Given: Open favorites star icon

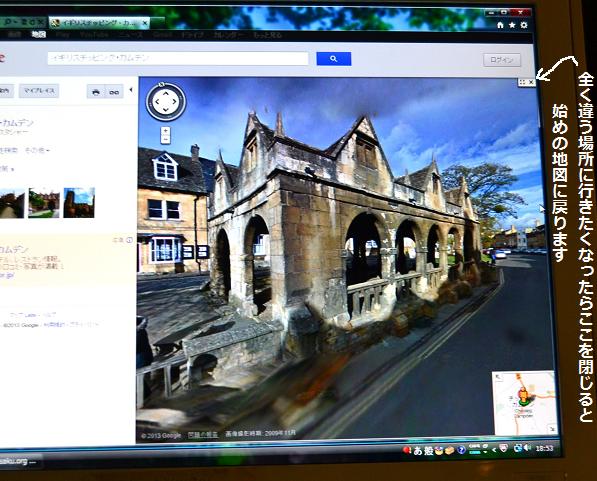Looking at the screenshot, I should pyautogui.click(x=512, y=25).
